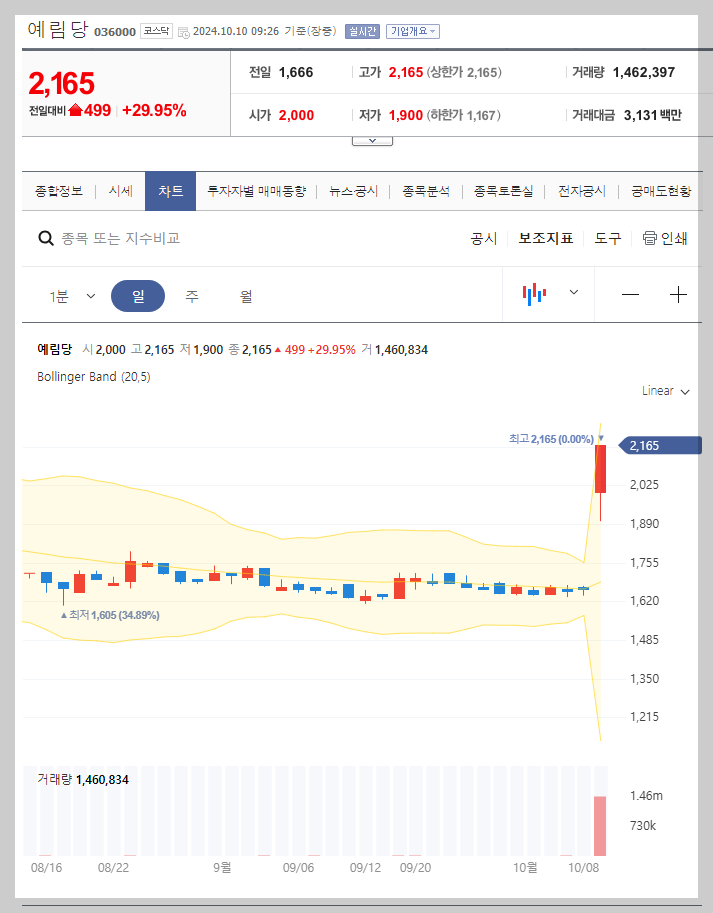Image resolution: width=713 pixels, height=913 pixels.
Task: Open the 1분 interval dropdown
Action: (x=73, y=296)
